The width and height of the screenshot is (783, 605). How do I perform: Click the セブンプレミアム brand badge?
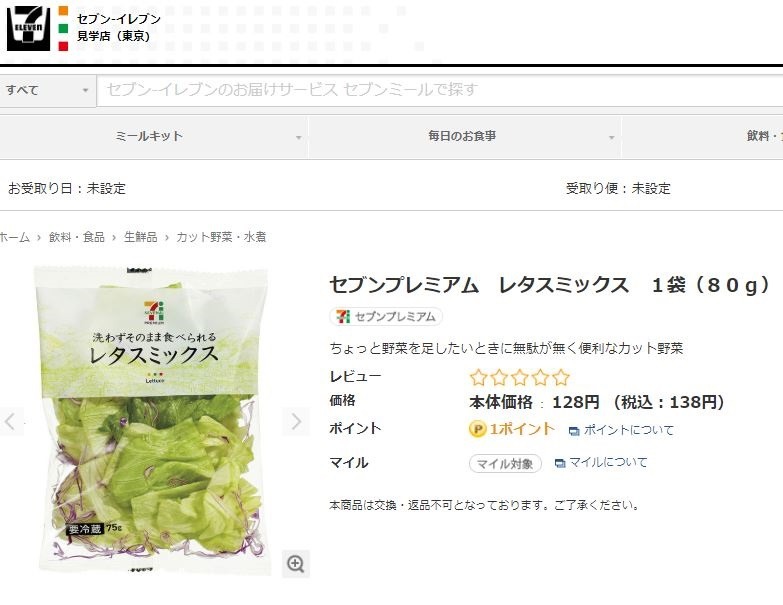(x=386, y=316)
